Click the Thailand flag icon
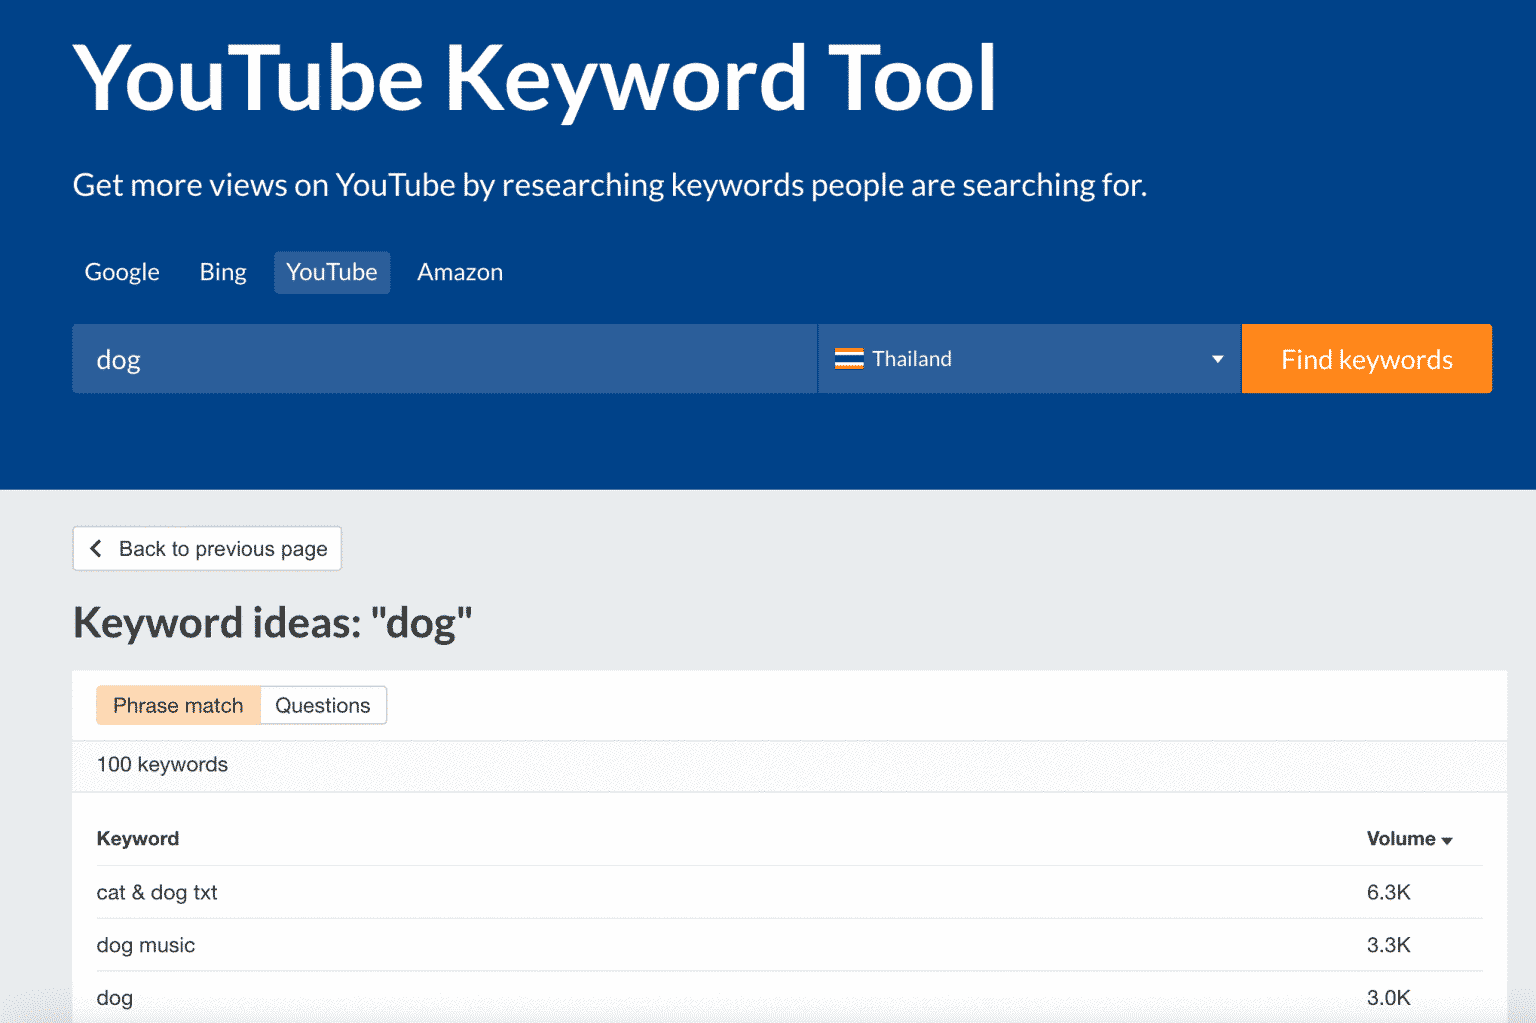This screenshot has height=1023, width=1536. click(849, 359)
